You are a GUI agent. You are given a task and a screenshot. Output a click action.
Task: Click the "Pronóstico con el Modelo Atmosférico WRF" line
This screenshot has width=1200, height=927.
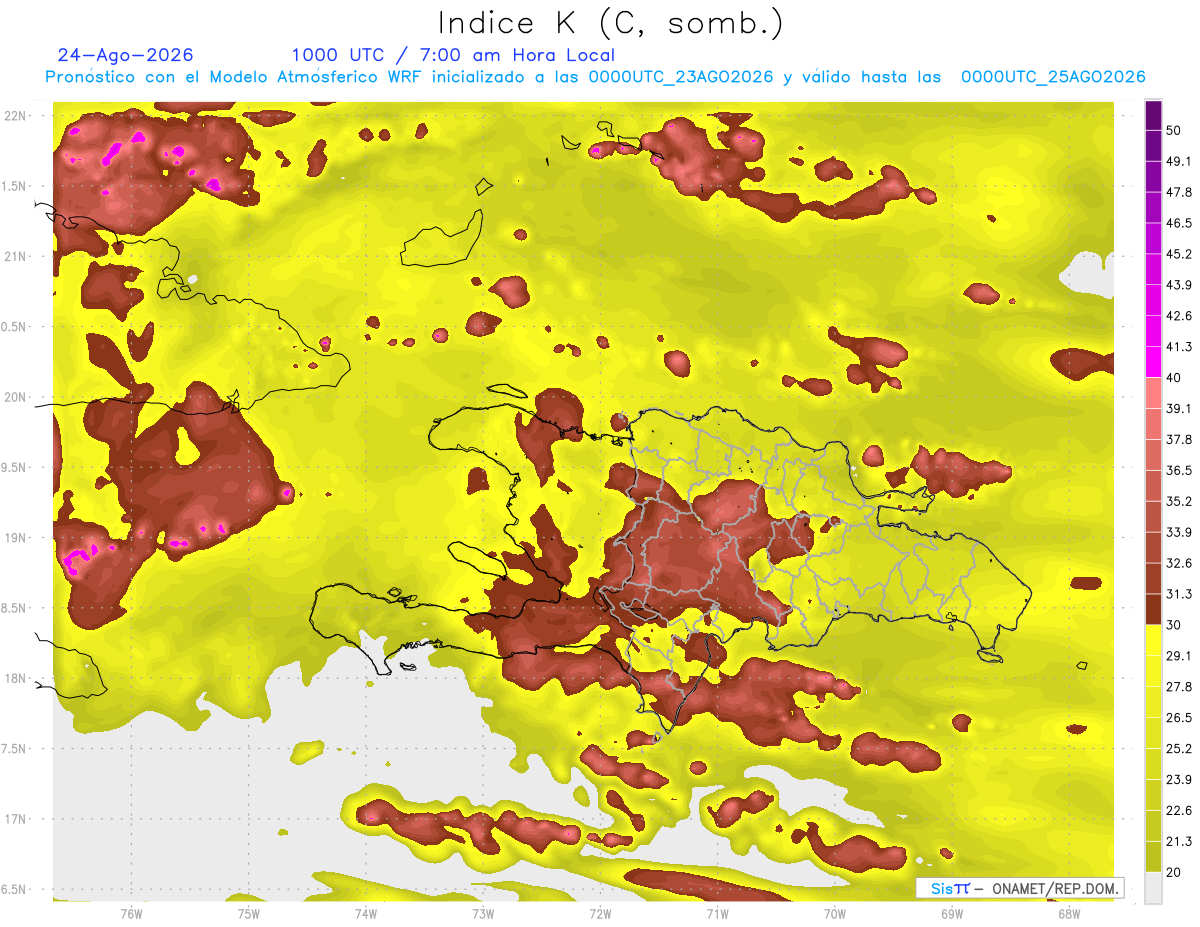[595, 77]
